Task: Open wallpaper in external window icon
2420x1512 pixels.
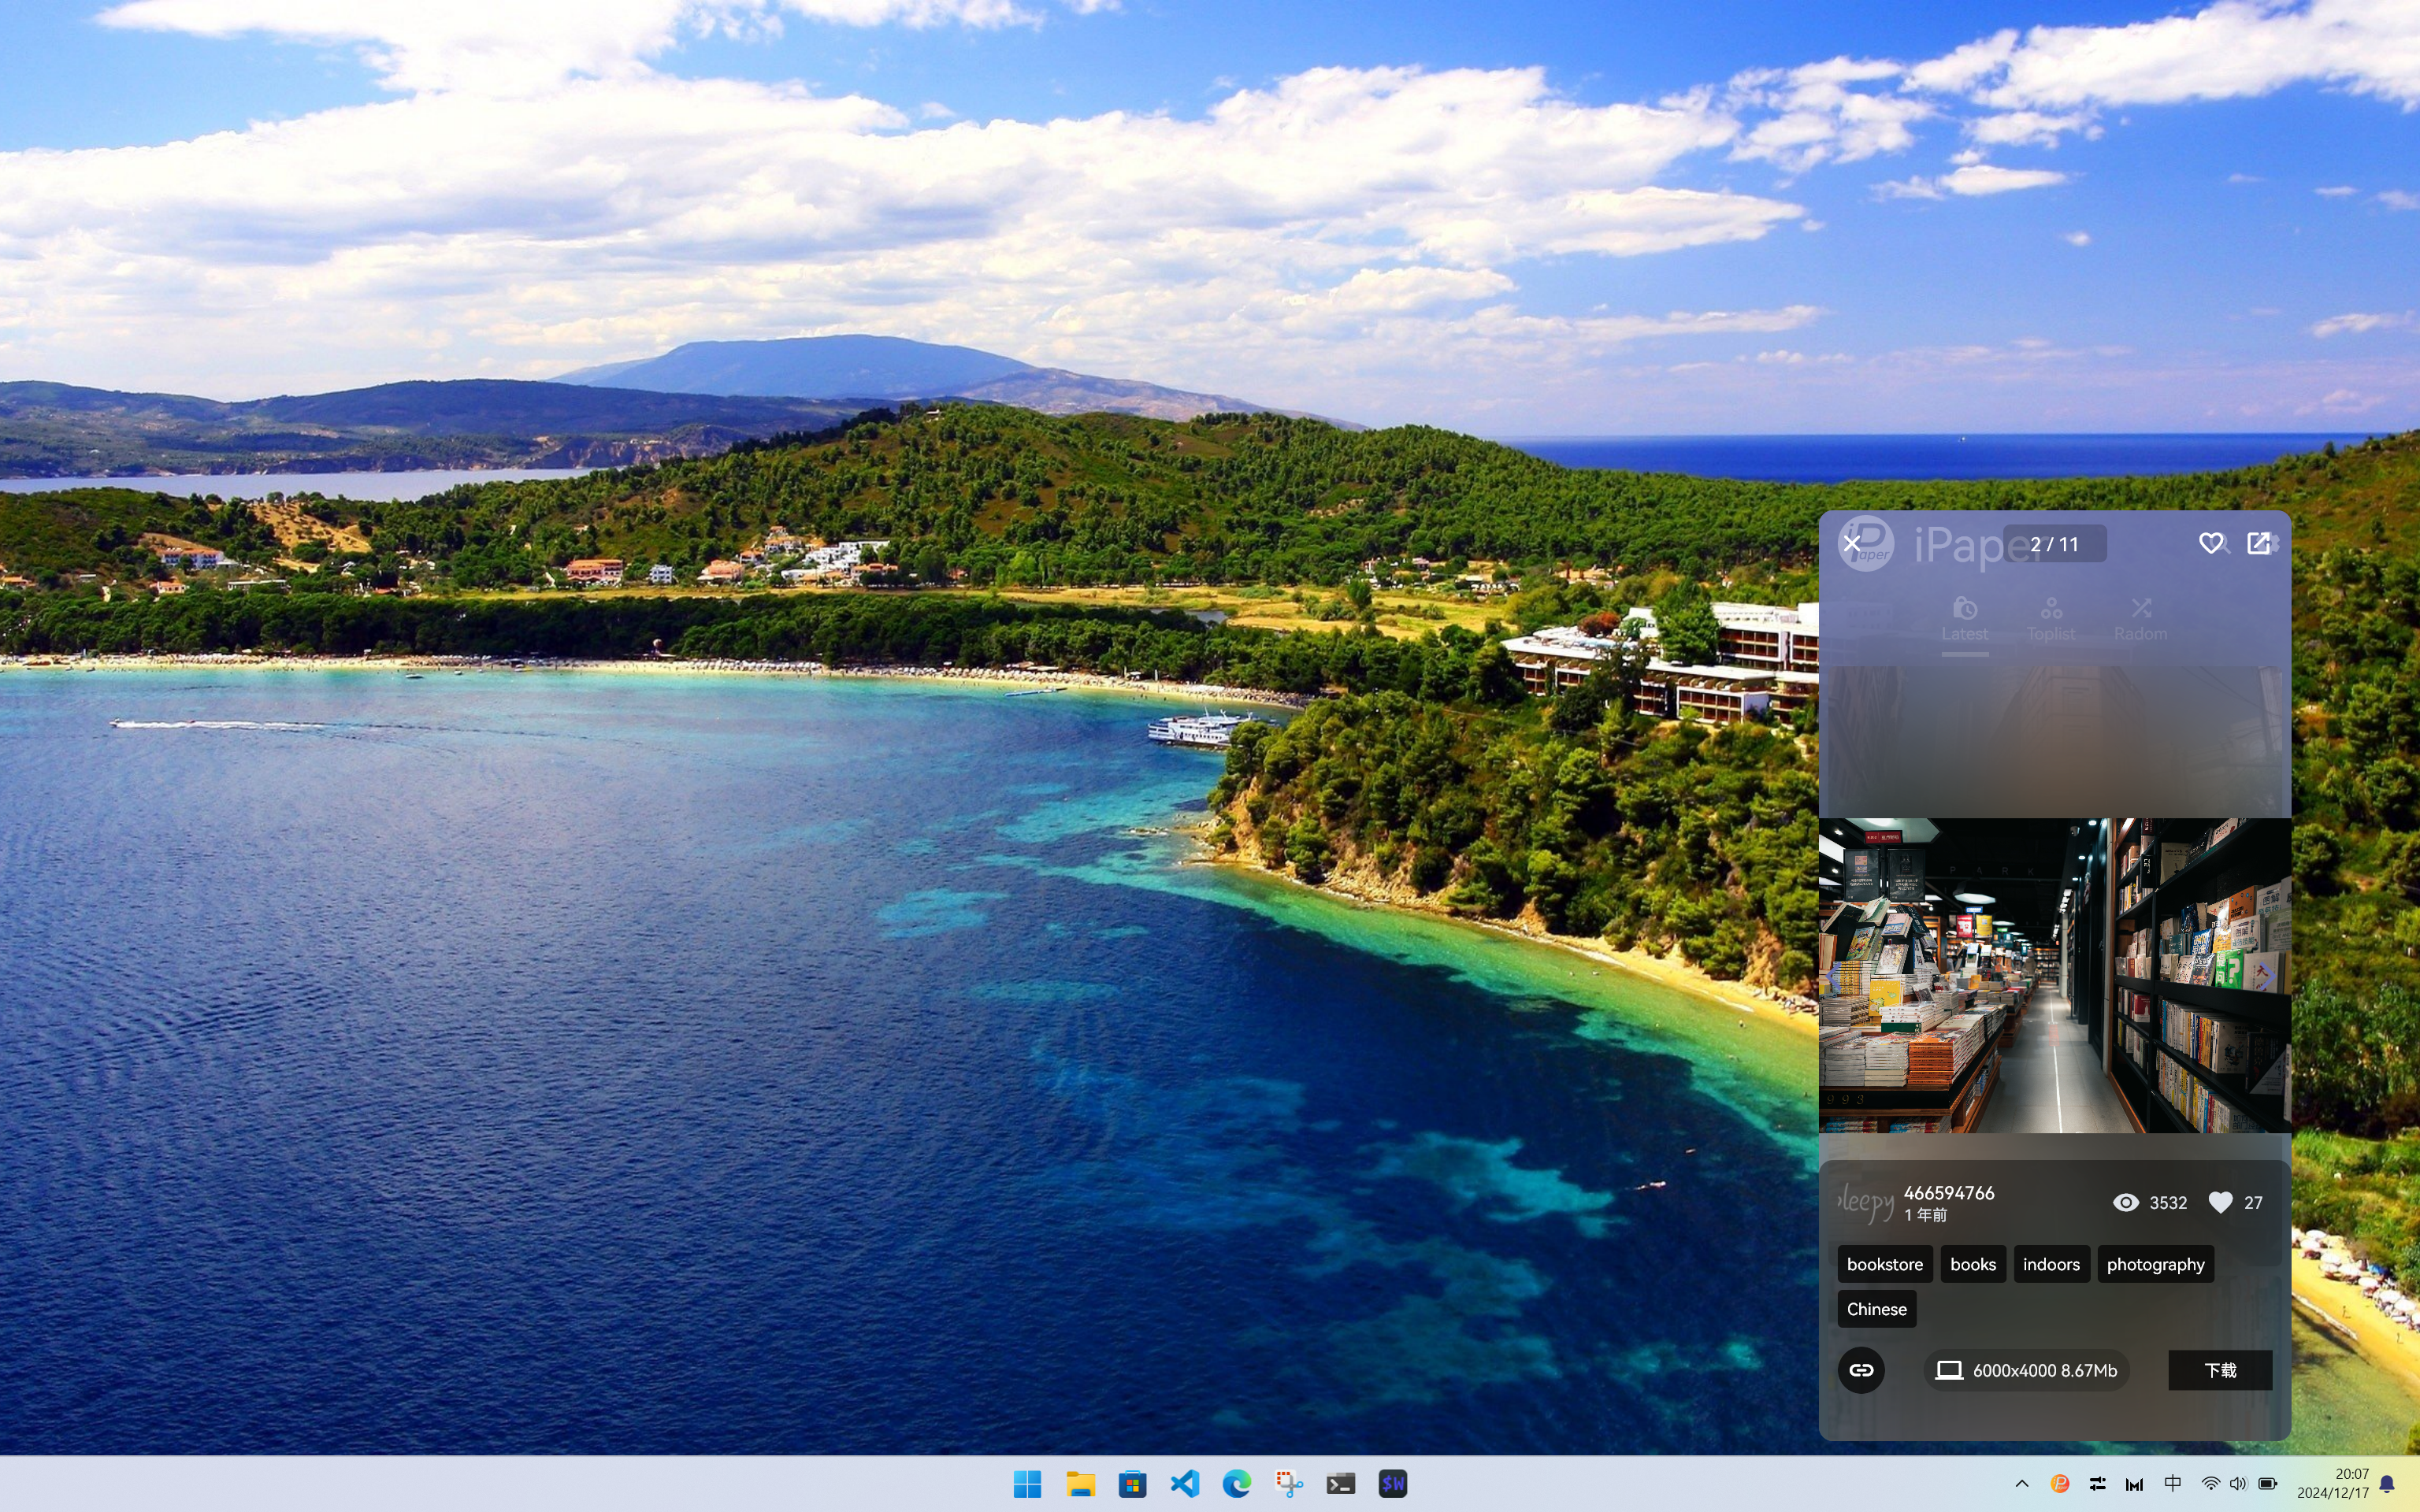Action: coord(2258,543)
